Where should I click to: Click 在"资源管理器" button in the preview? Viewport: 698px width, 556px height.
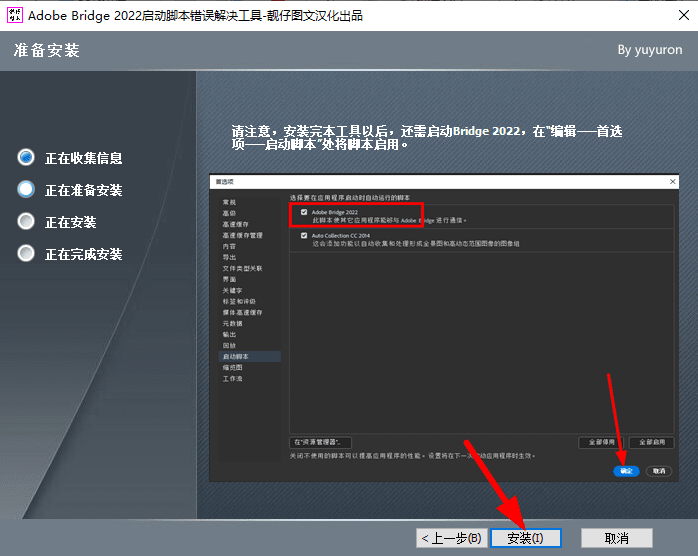320,442
